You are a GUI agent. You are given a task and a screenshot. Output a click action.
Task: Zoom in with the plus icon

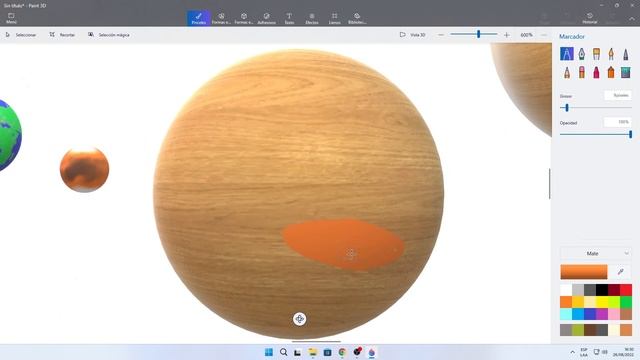click(507, 35)
